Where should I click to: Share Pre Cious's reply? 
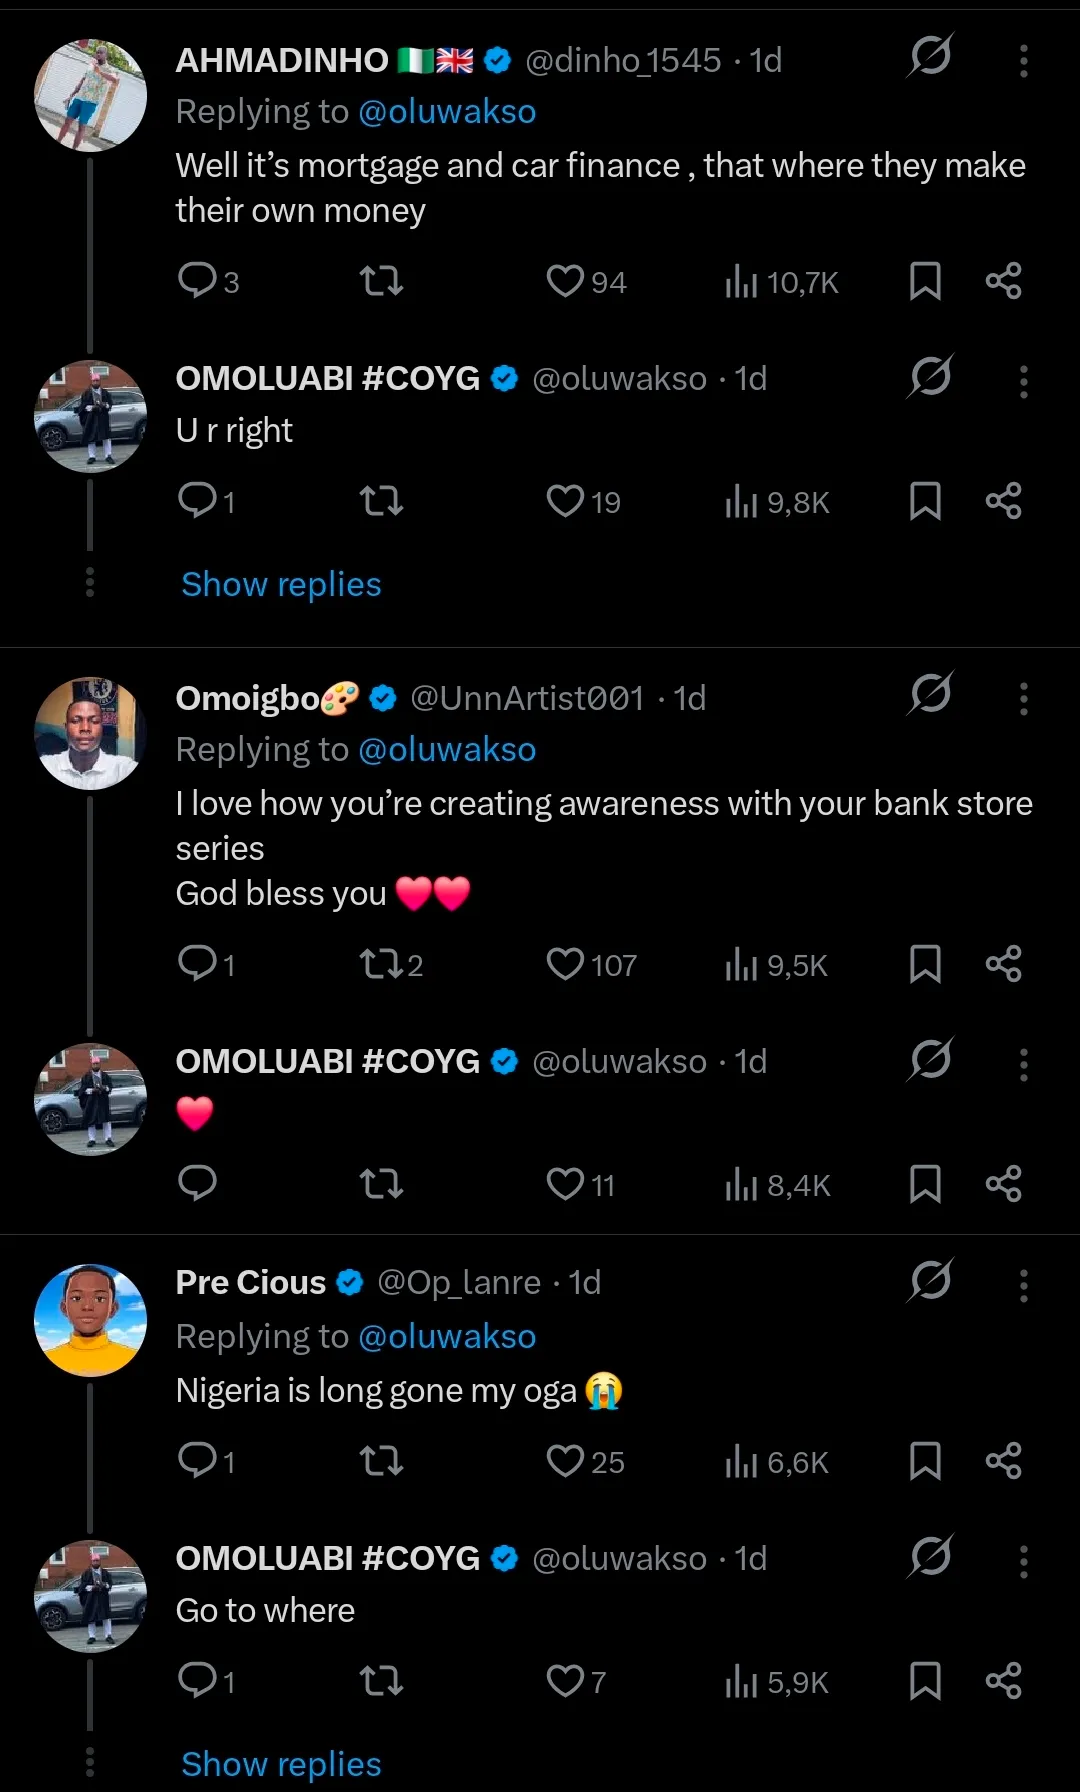point(1003,1461)
